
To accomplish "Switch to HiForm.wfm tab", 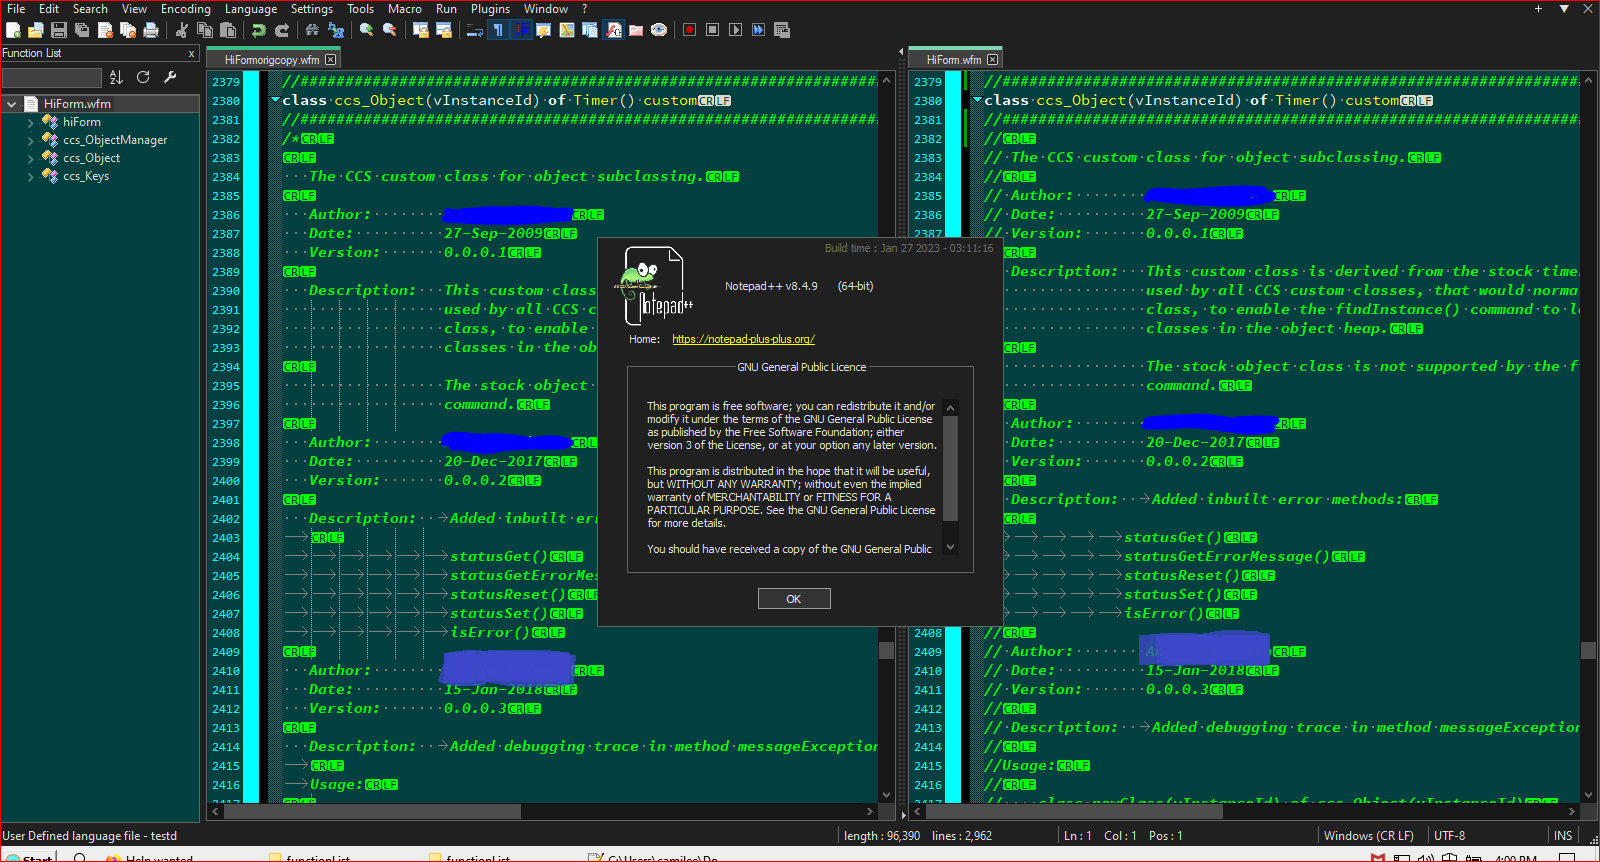I will coord(954,60).
